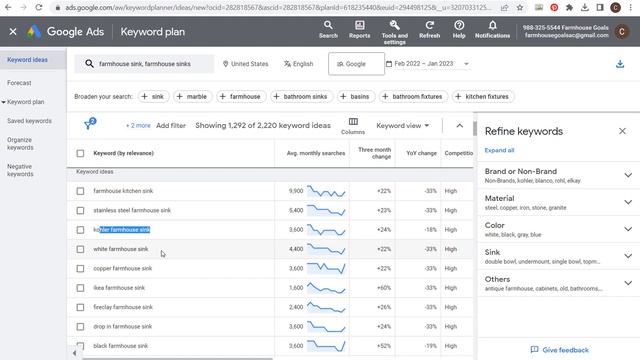Open Forecast in the sidebar
Image resolution: width=640 pixels, height=360 pixels.
19,83
